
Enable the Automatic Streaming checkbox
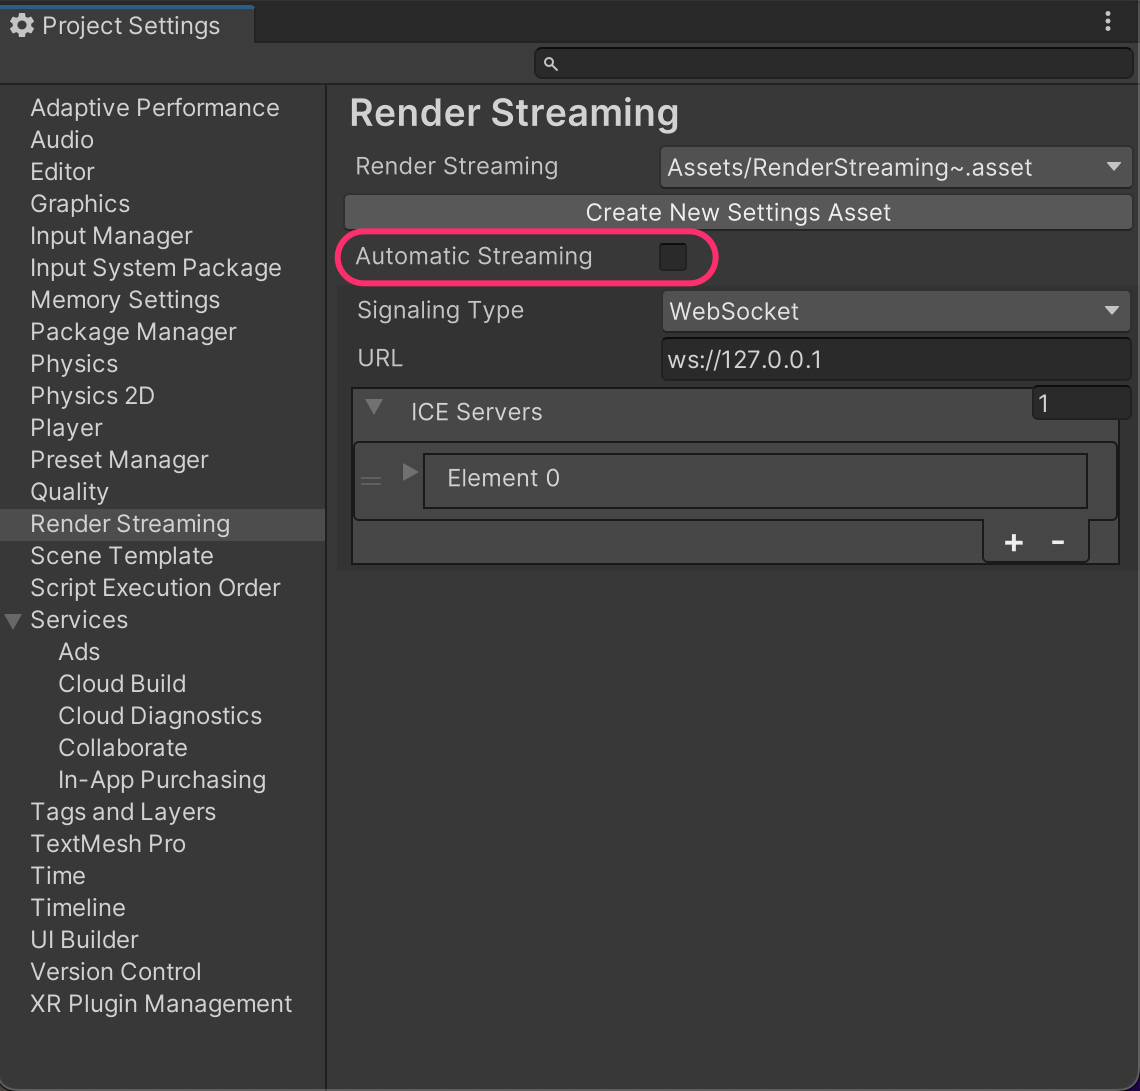(x=673, y=257)
